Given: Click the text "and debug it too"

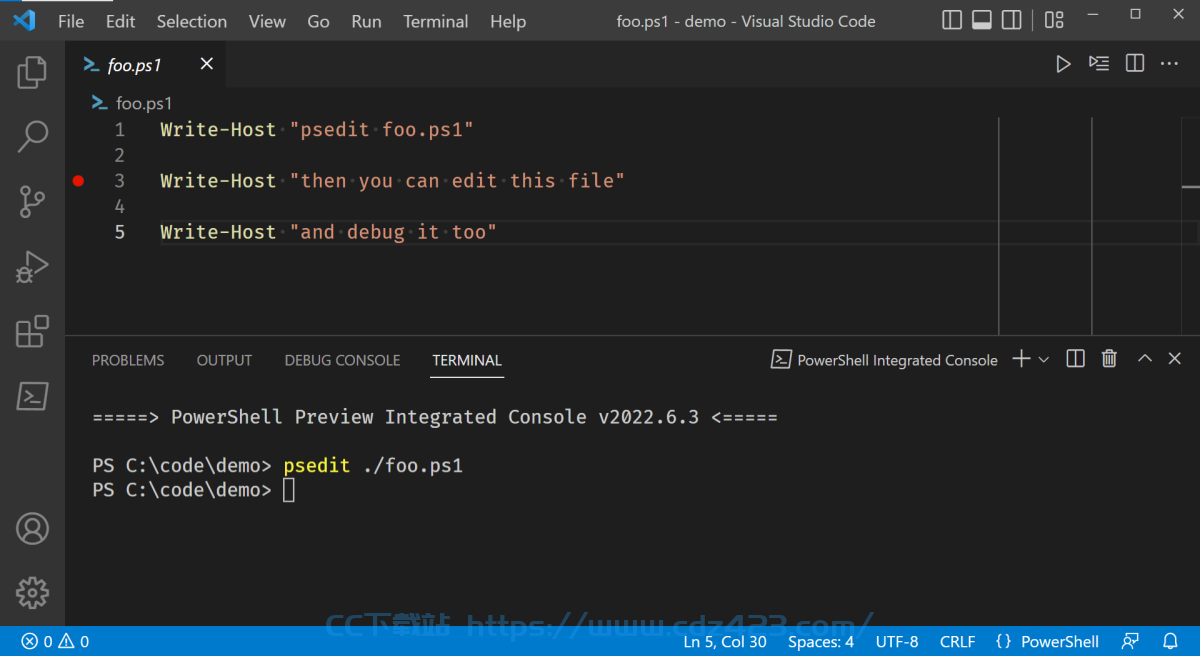Looking at the screenshot, I should (x=393, y=232).
